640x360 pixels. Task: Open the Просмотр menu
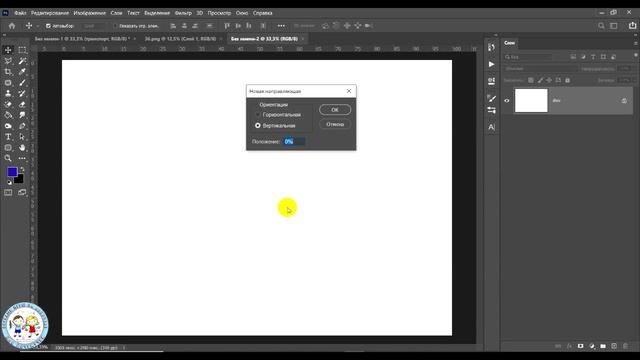pos(219,13)
